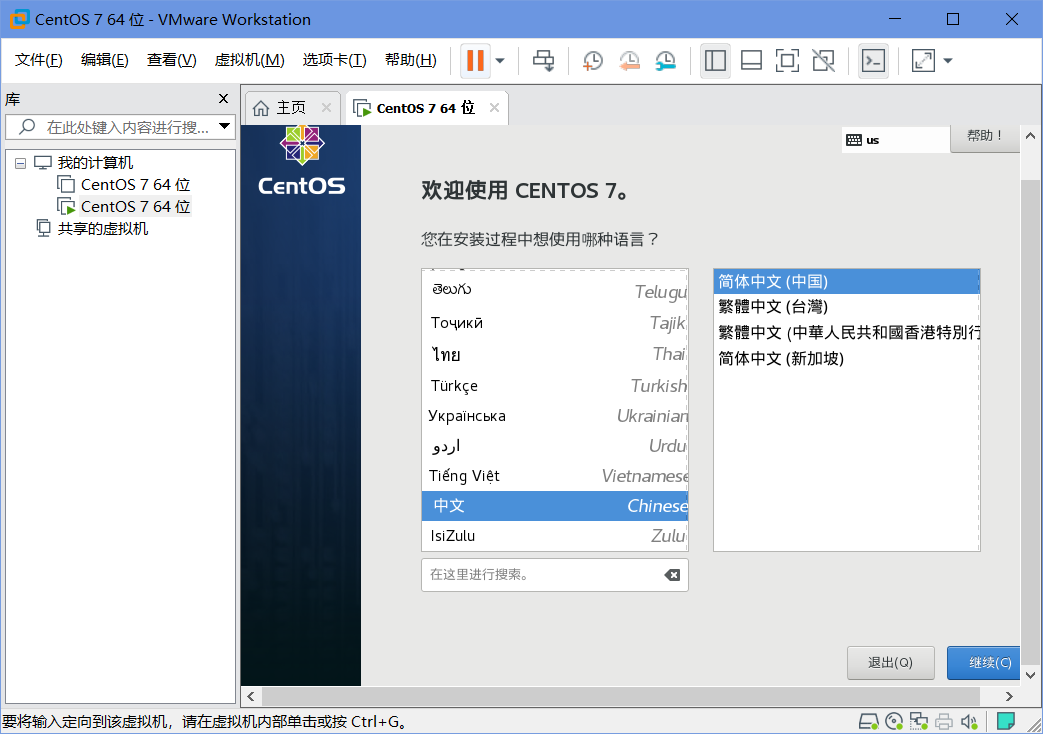Choose 简体中文 (中国) locale

(846, 281)
